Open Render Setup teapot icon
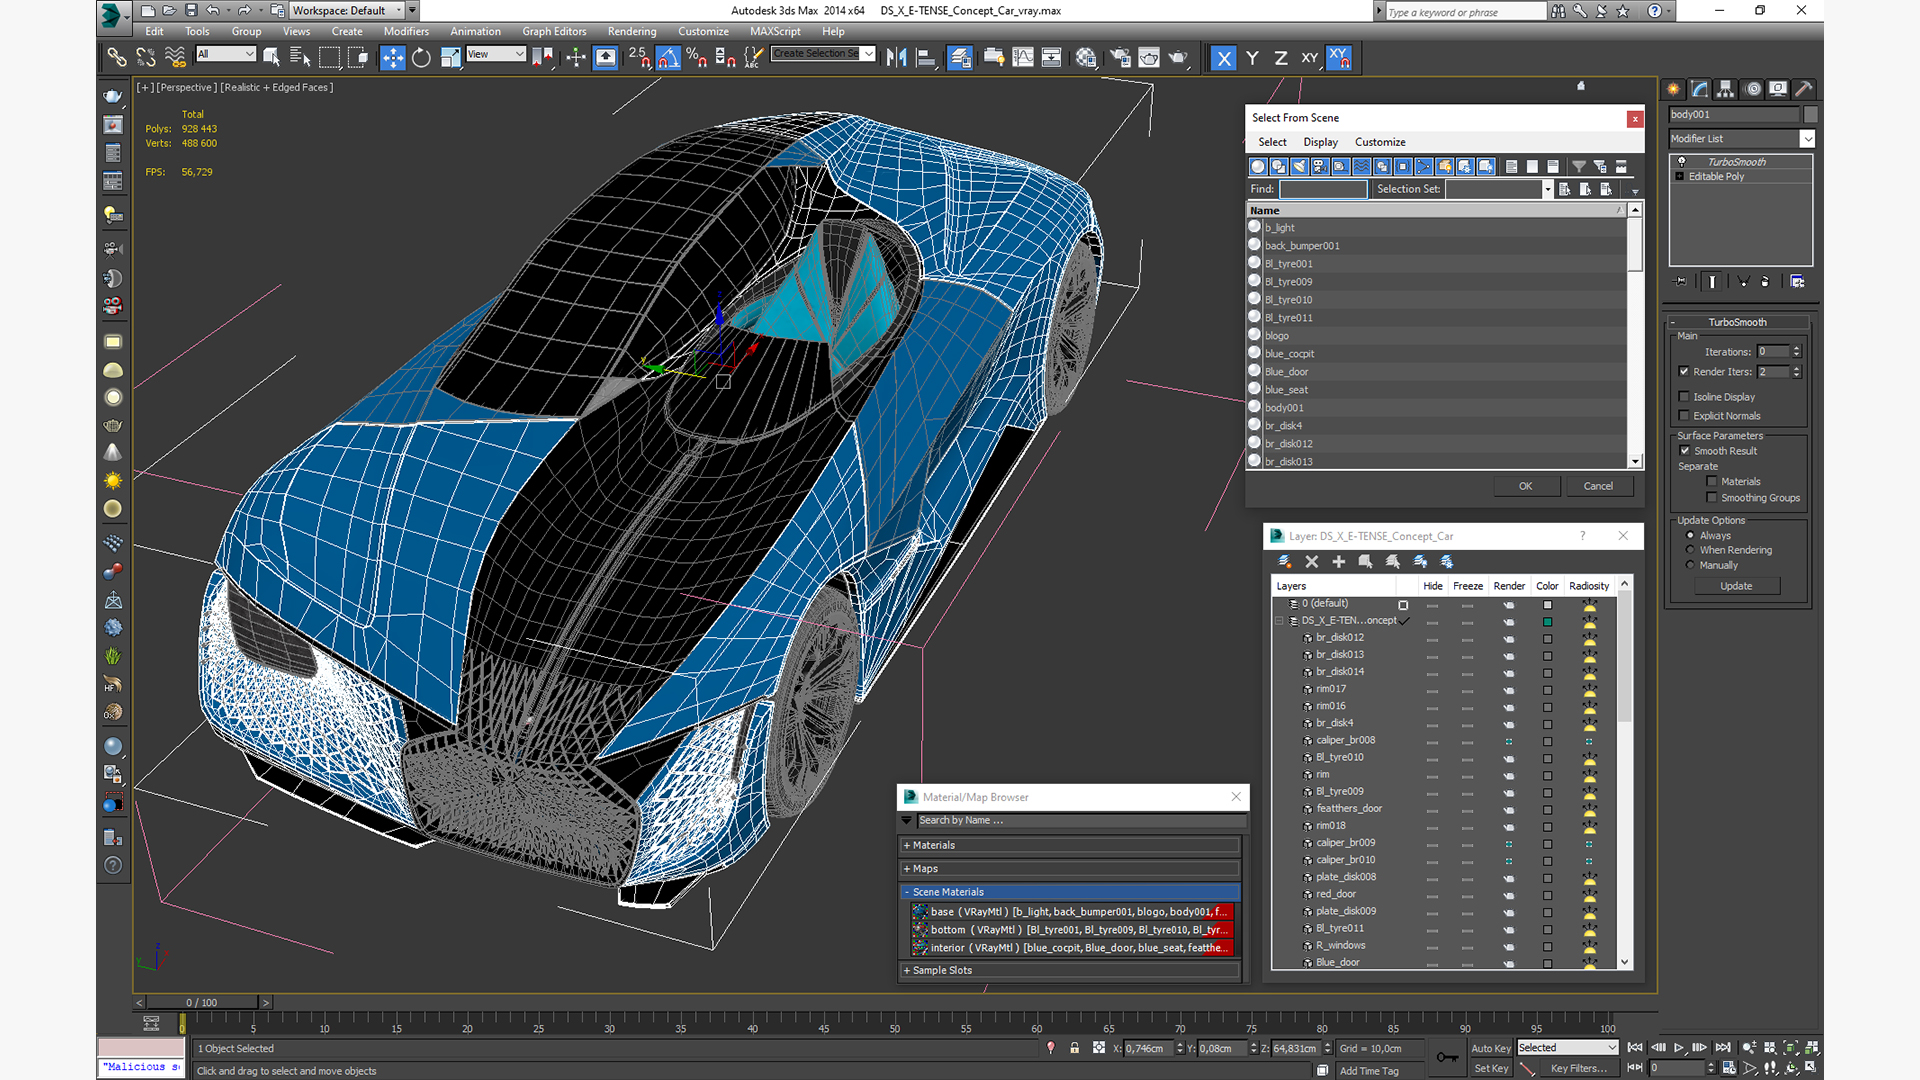 (1120, 58)
